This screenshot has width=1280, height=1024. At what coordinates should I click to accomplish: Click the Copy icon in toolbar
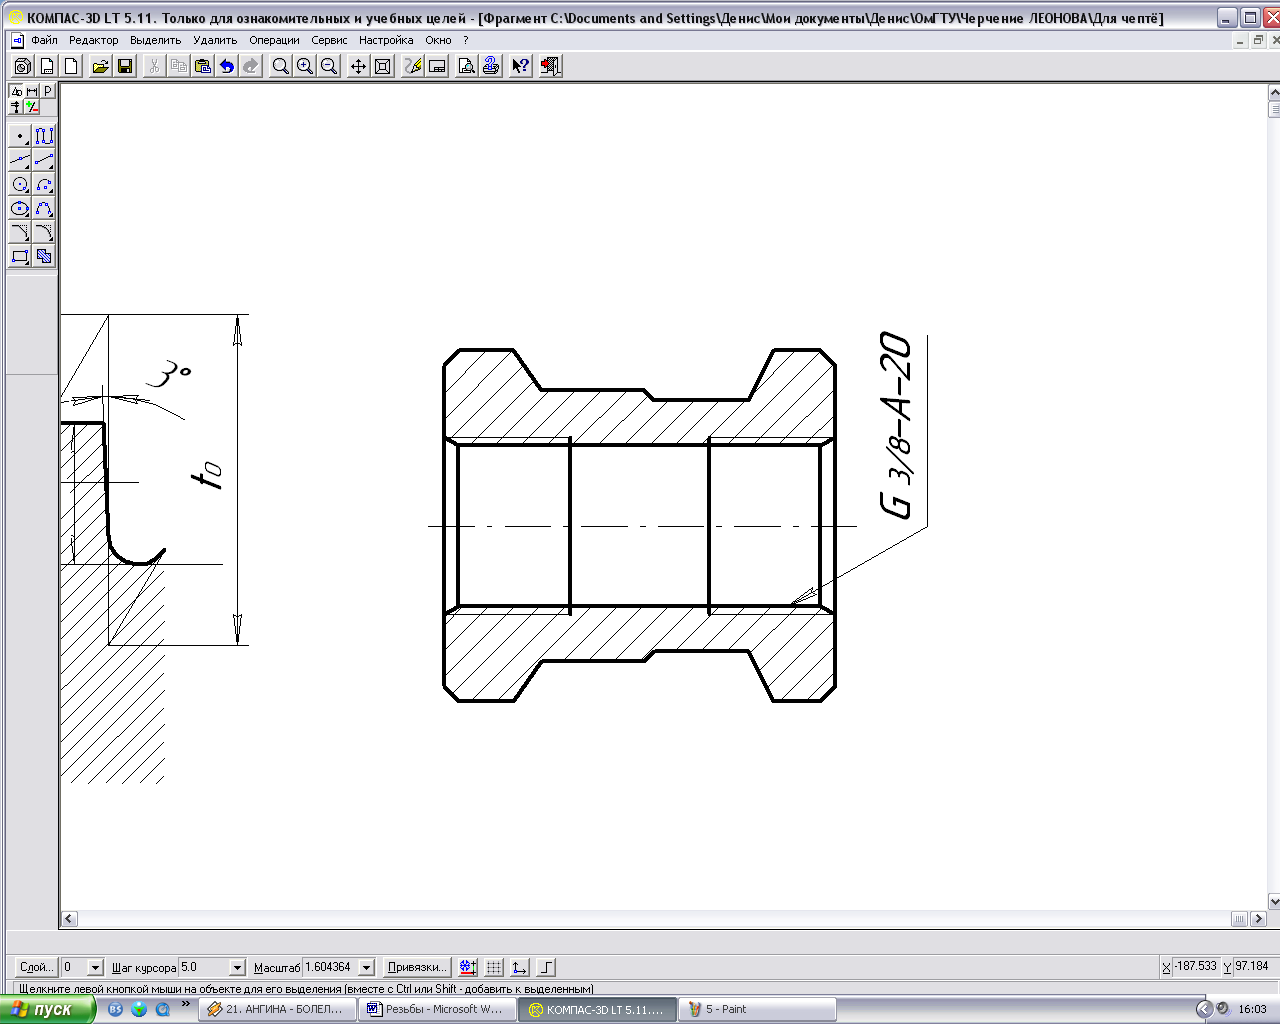click(178, 66)
